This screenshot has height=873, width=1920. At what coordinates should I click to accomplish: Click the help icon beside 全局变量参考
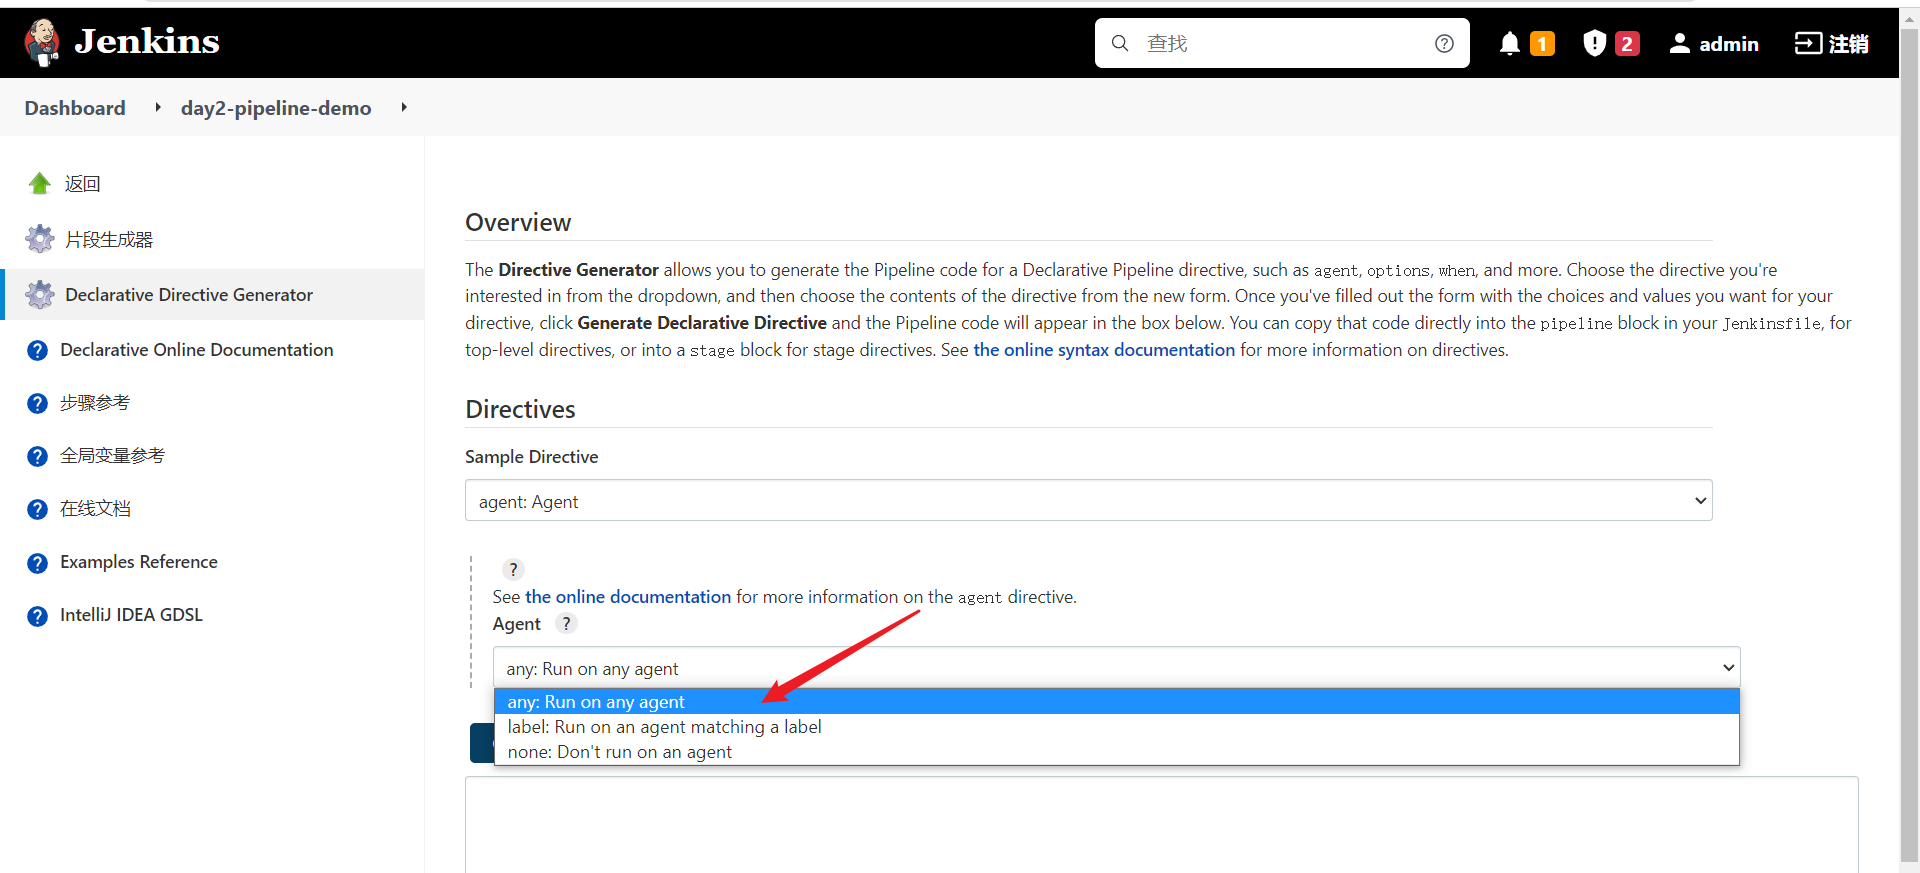[x=37, y=456]
